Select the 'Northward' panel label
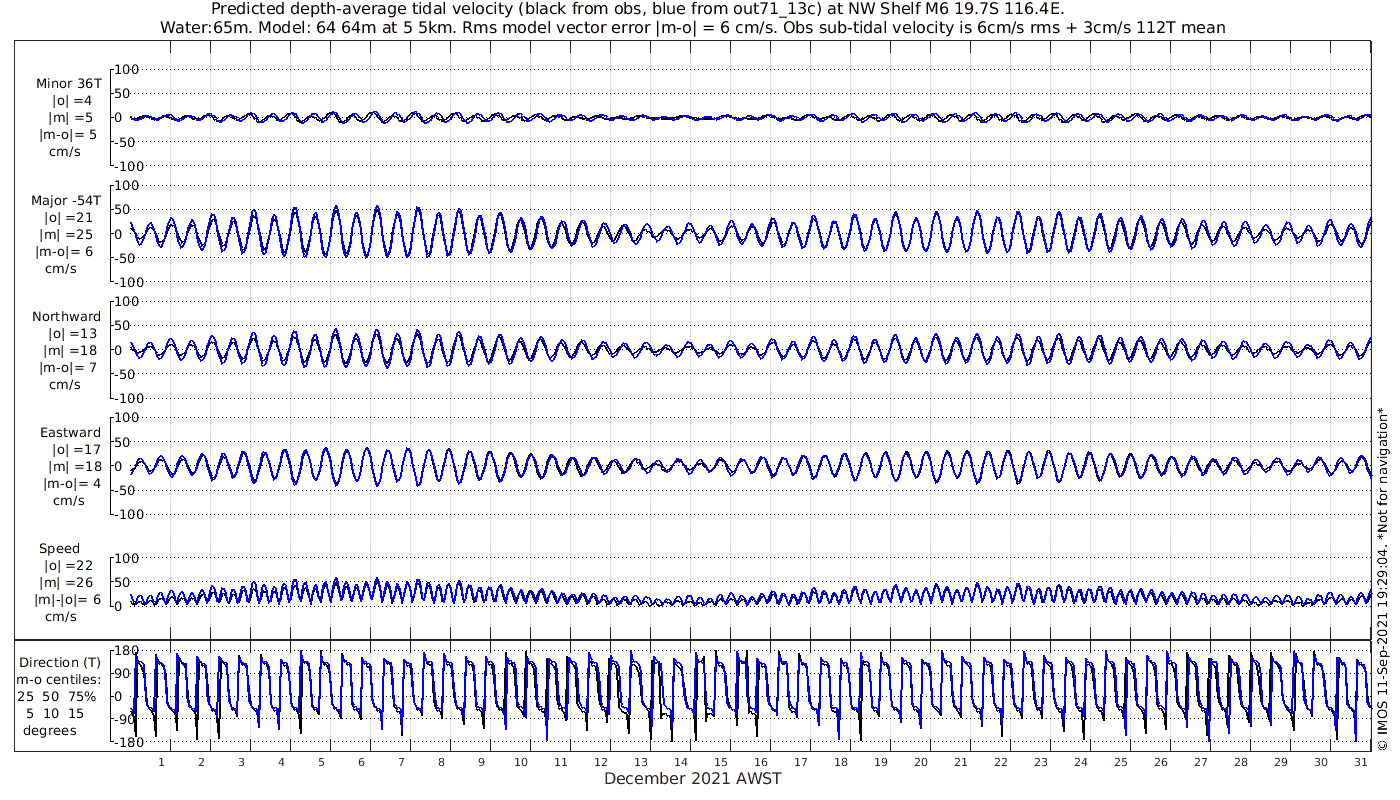 (x=67, y=317)
